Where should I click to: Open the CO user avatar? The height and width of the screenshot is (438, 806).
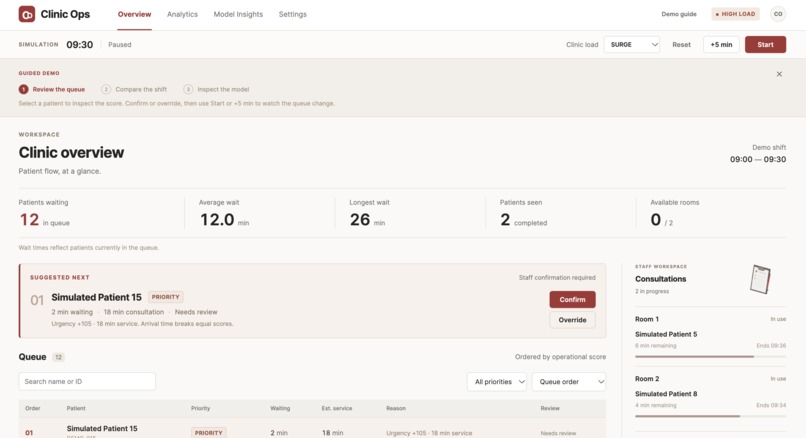pyautogui.click(x=778, y=14)
